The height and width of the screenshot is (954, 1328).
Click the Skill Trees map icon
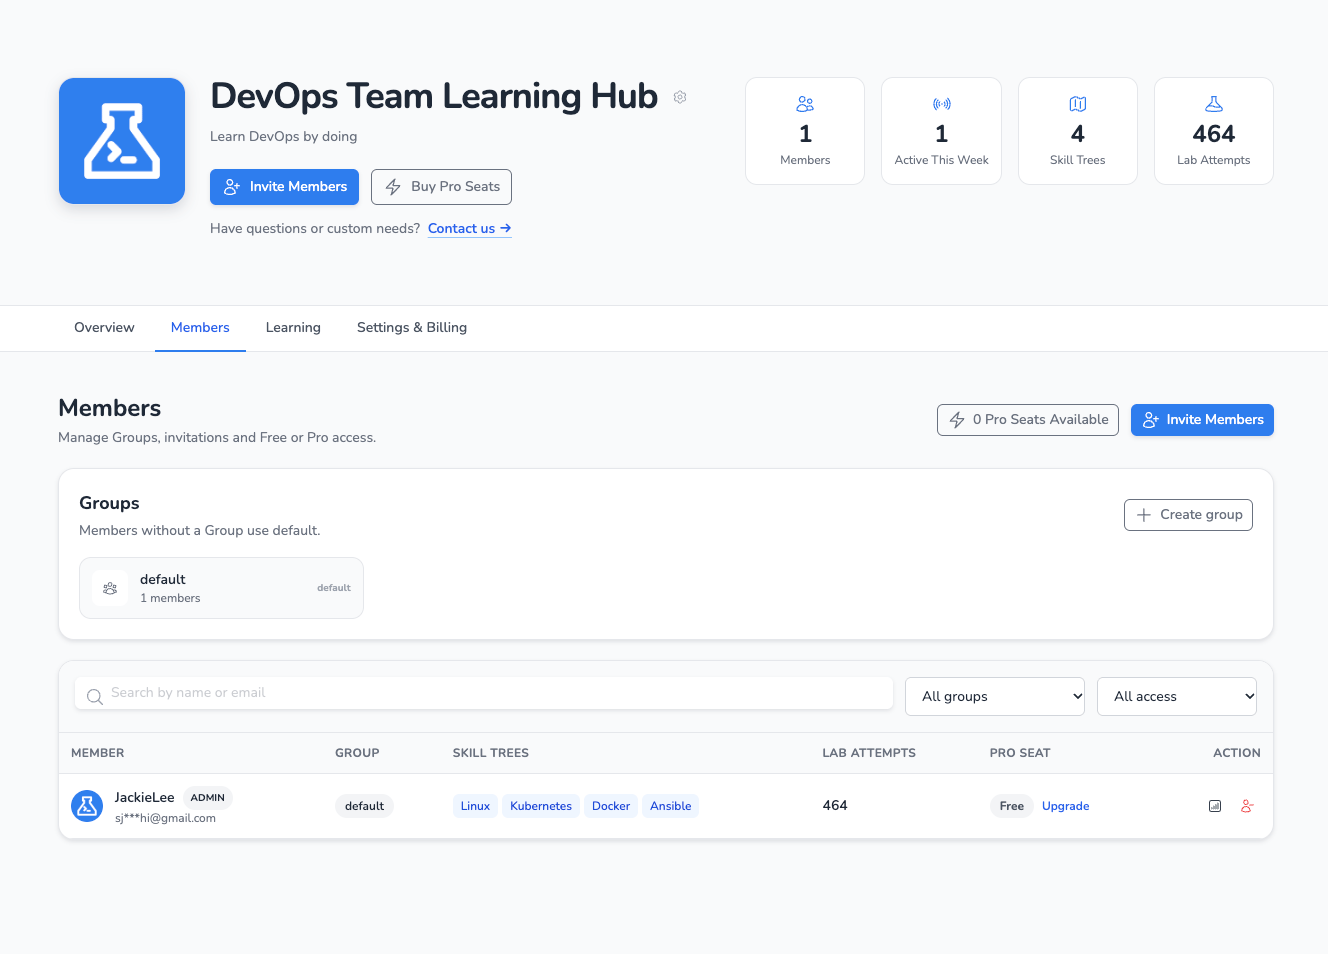click(x=1078, y=104)
